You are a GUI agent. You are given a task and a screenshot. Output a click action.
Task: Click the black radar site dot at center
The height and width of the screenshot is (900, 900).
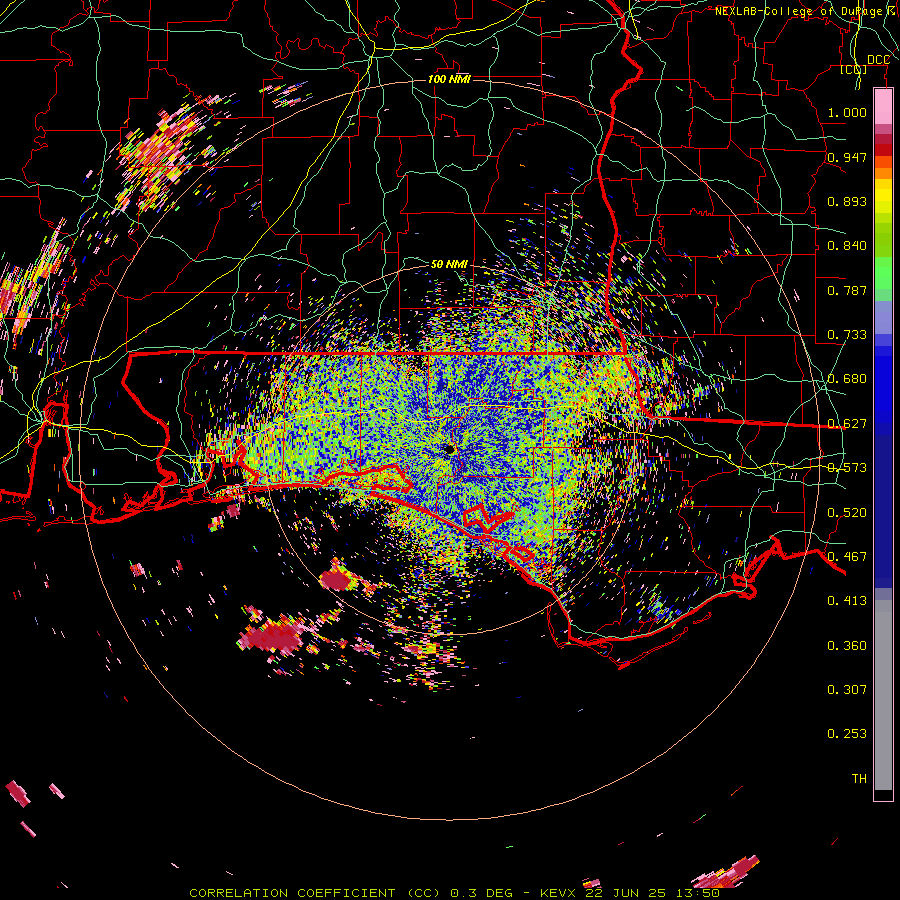(x=449, y=449)
